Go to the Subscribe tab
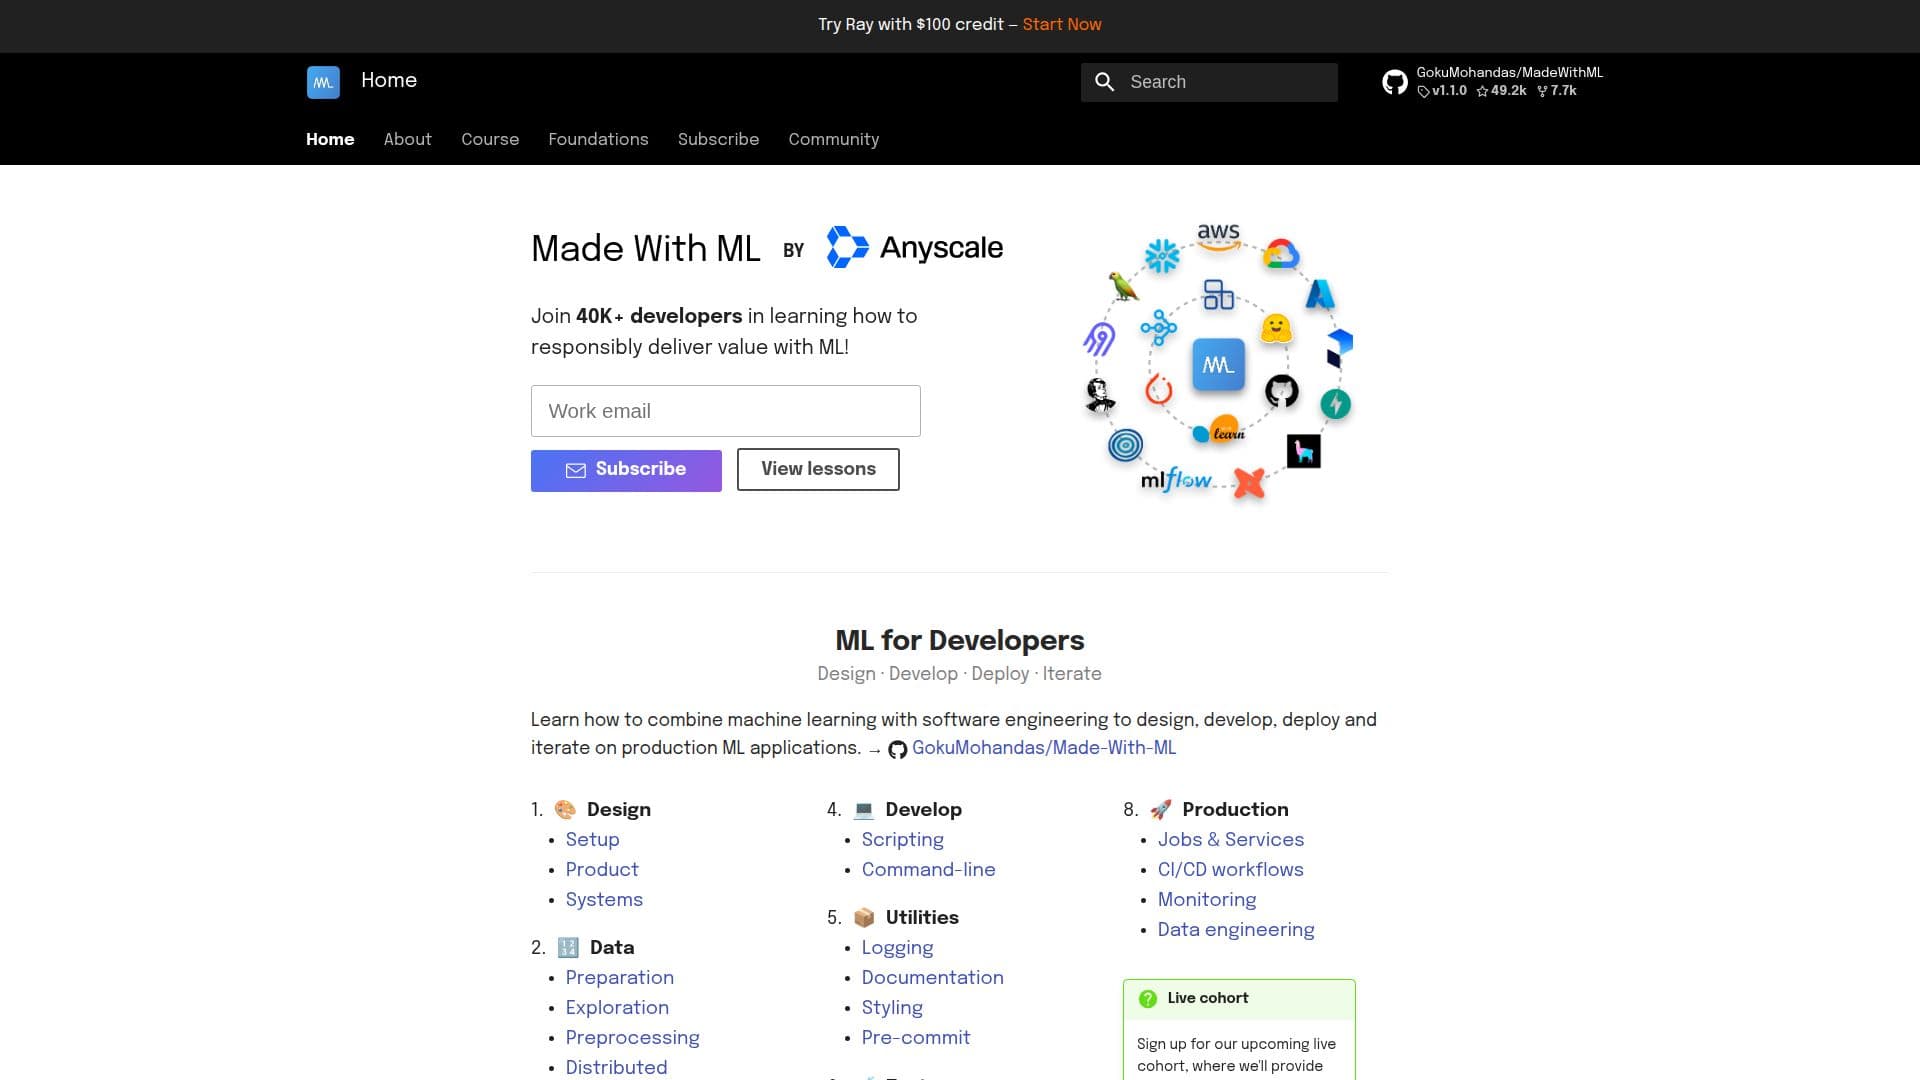Viewport: 1920px width, 1080px height. (718, 139)
